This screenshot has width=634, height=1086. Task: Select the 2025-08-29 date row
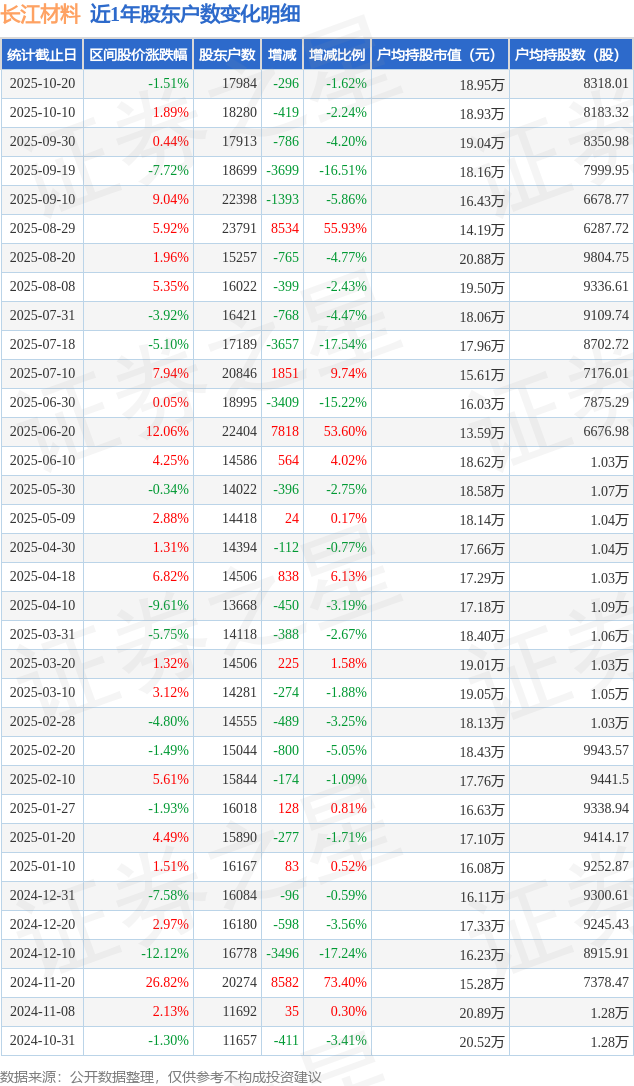[42, 229]
